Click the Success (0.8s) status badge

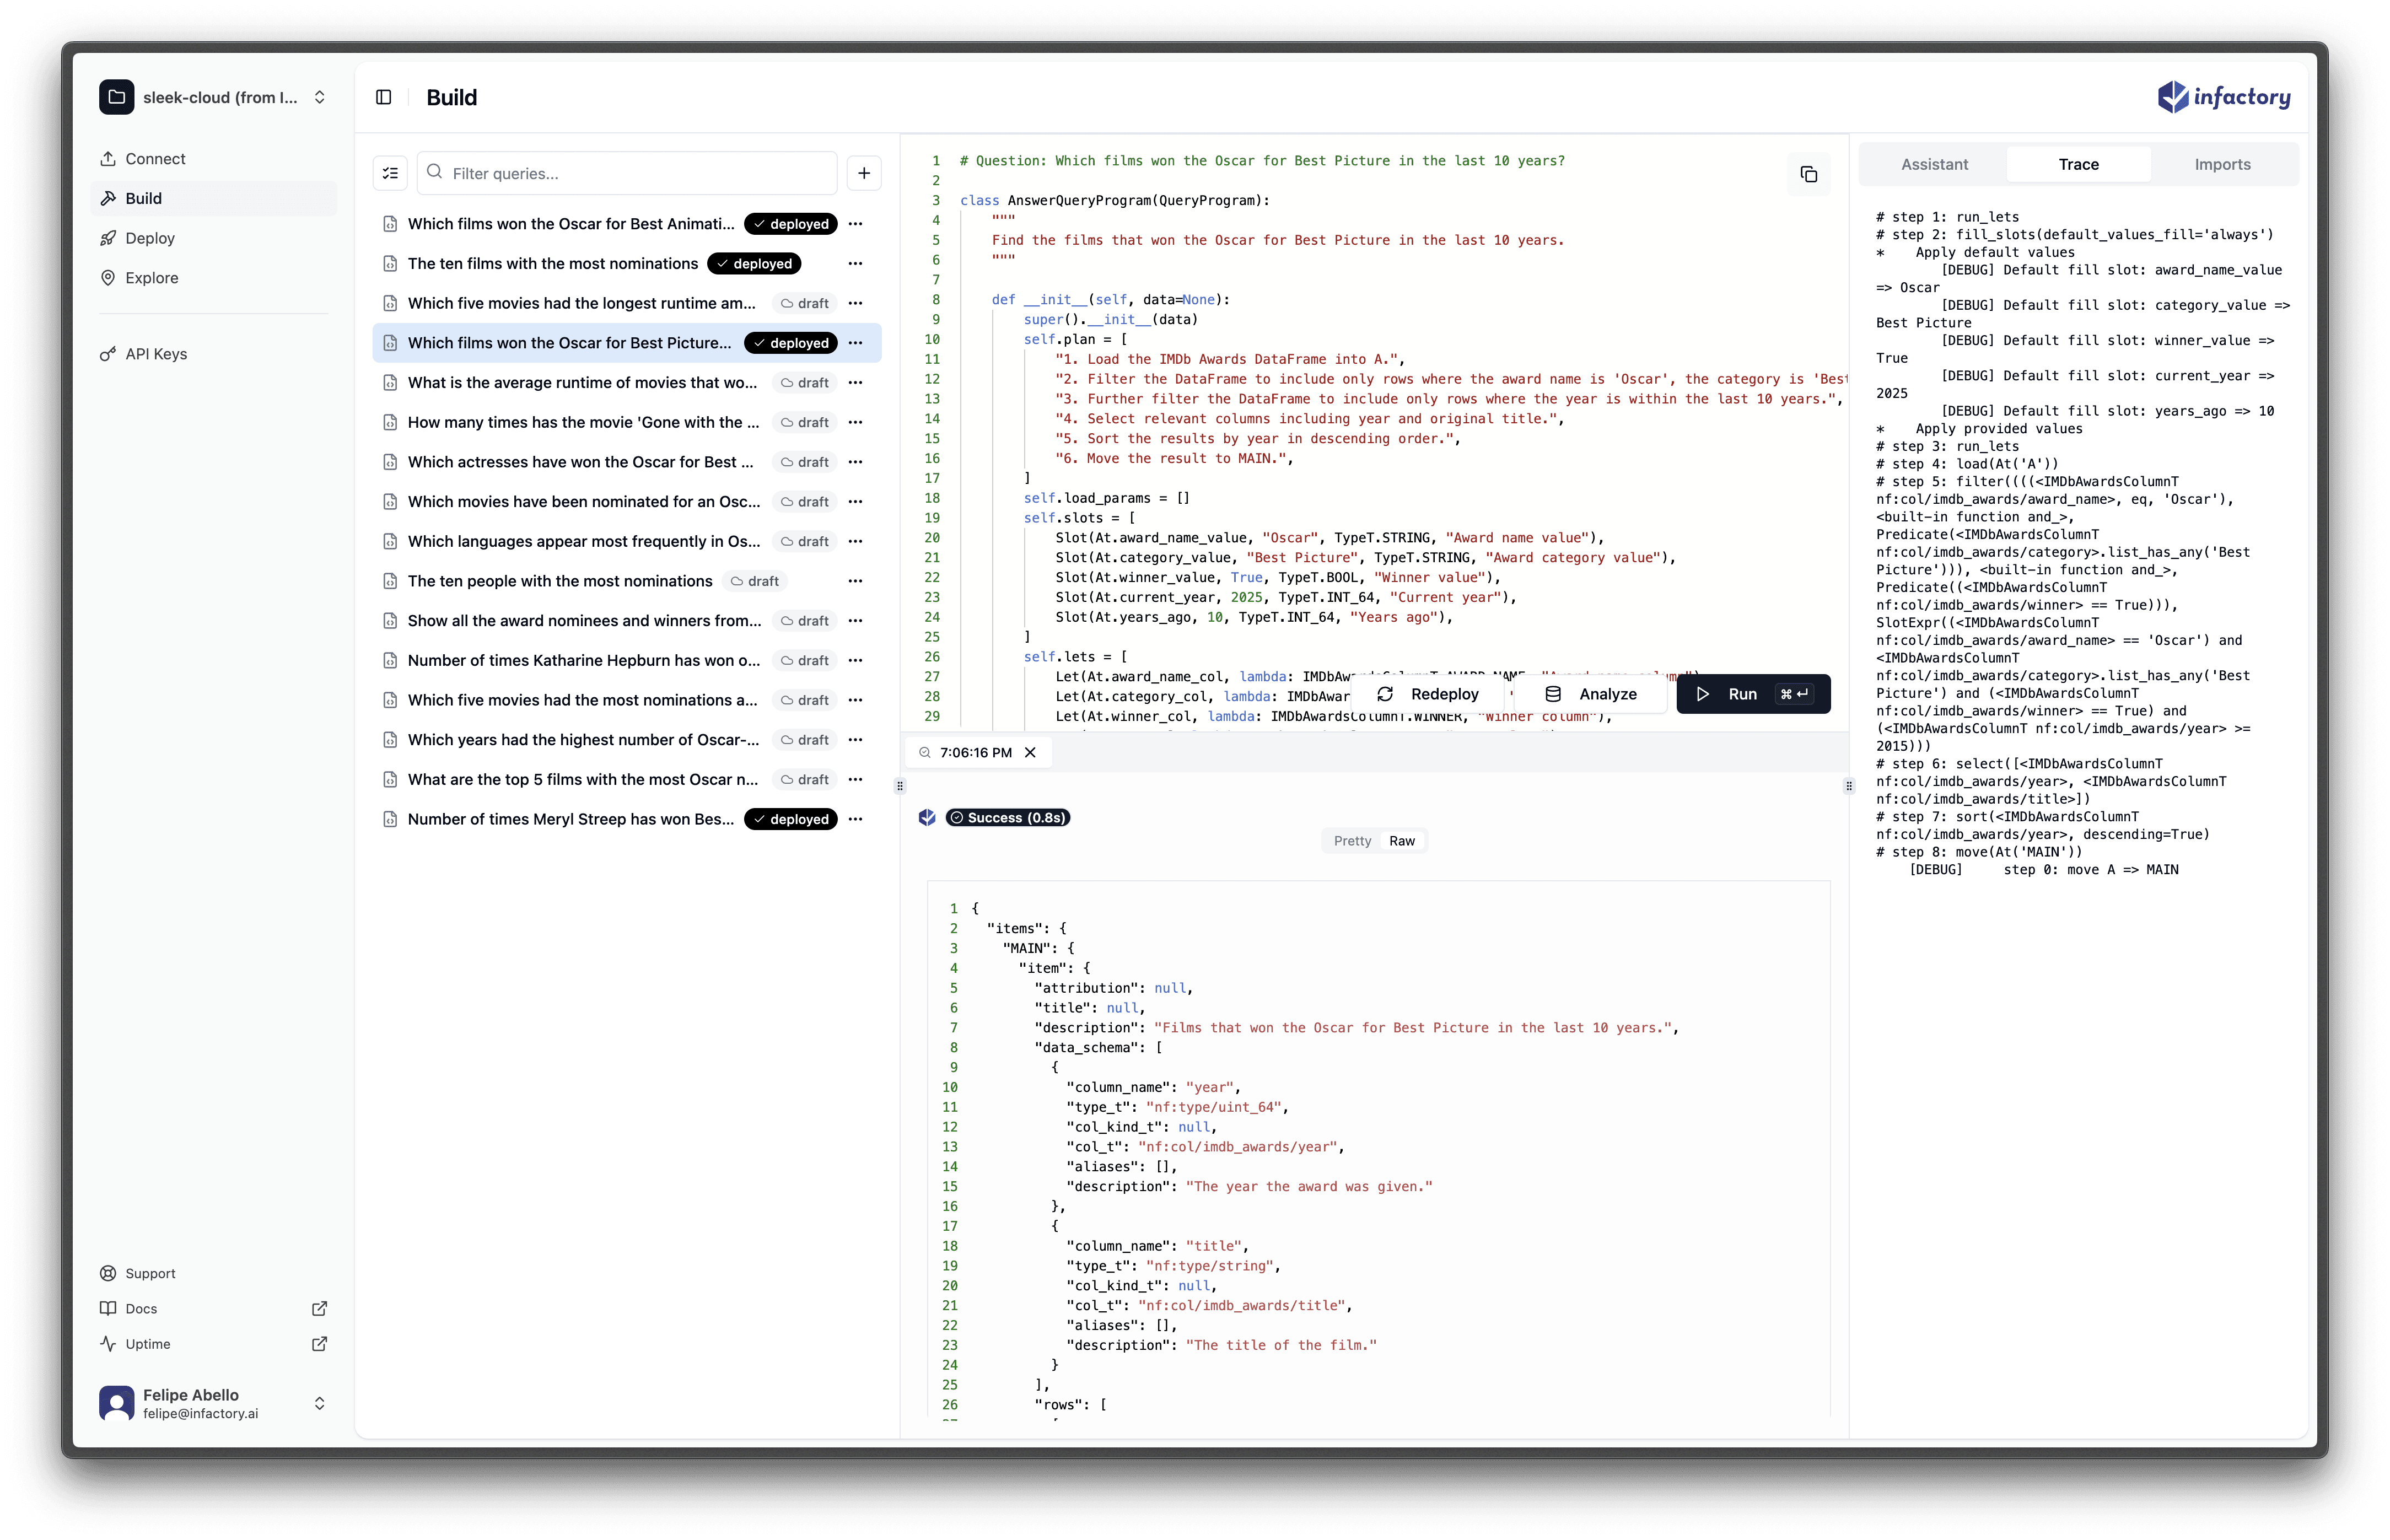click(1007, 817)
